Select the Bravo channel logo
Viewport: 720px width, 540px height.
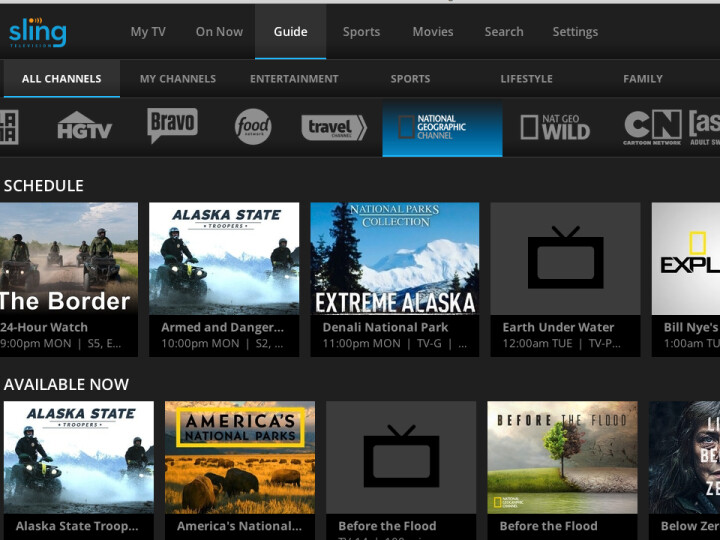click(x=172, y=125)
